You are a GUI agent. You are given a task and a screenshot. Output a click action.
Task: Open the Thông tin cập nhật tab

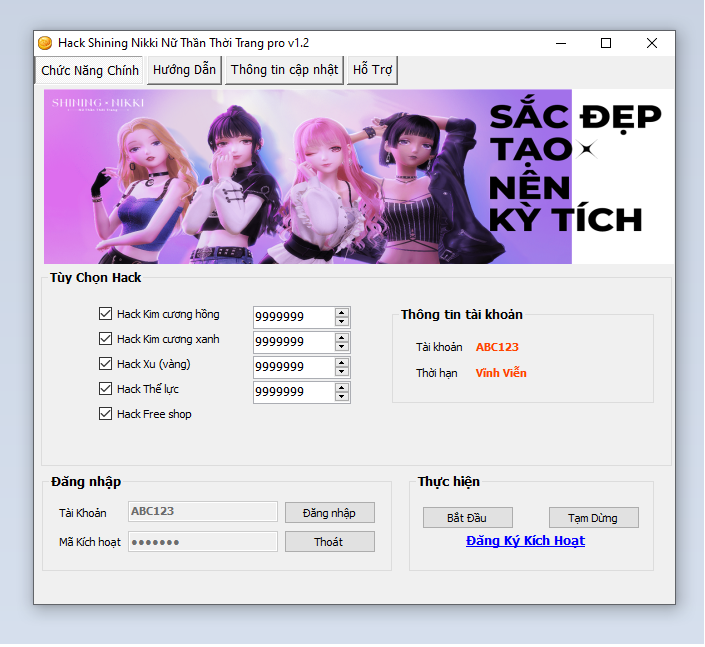click(x=285, y=70)
